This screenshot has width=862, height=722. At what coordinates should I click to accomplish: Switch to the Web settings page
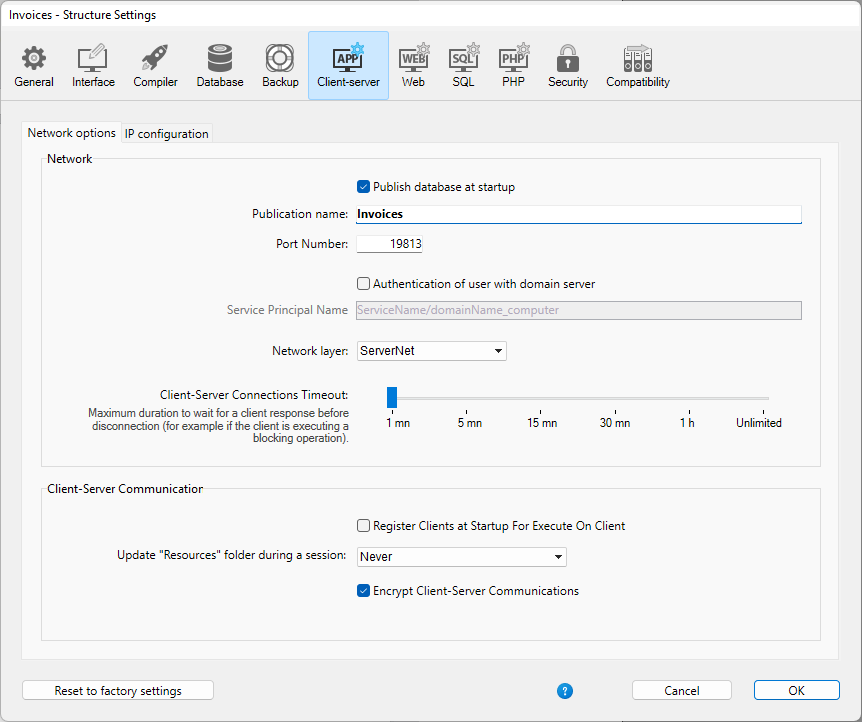[413, 66]
